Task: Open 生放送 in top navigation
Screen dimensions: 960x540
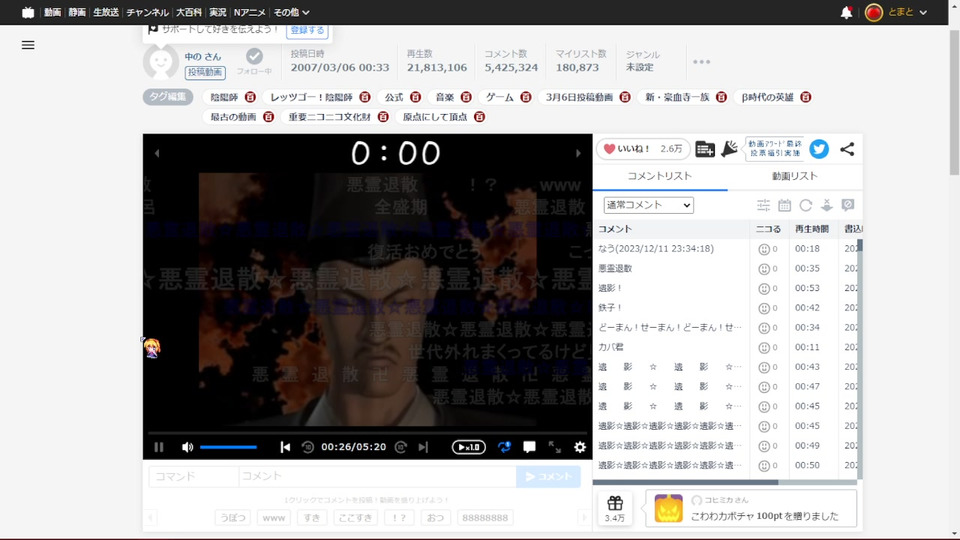Action: coord(106,12)
